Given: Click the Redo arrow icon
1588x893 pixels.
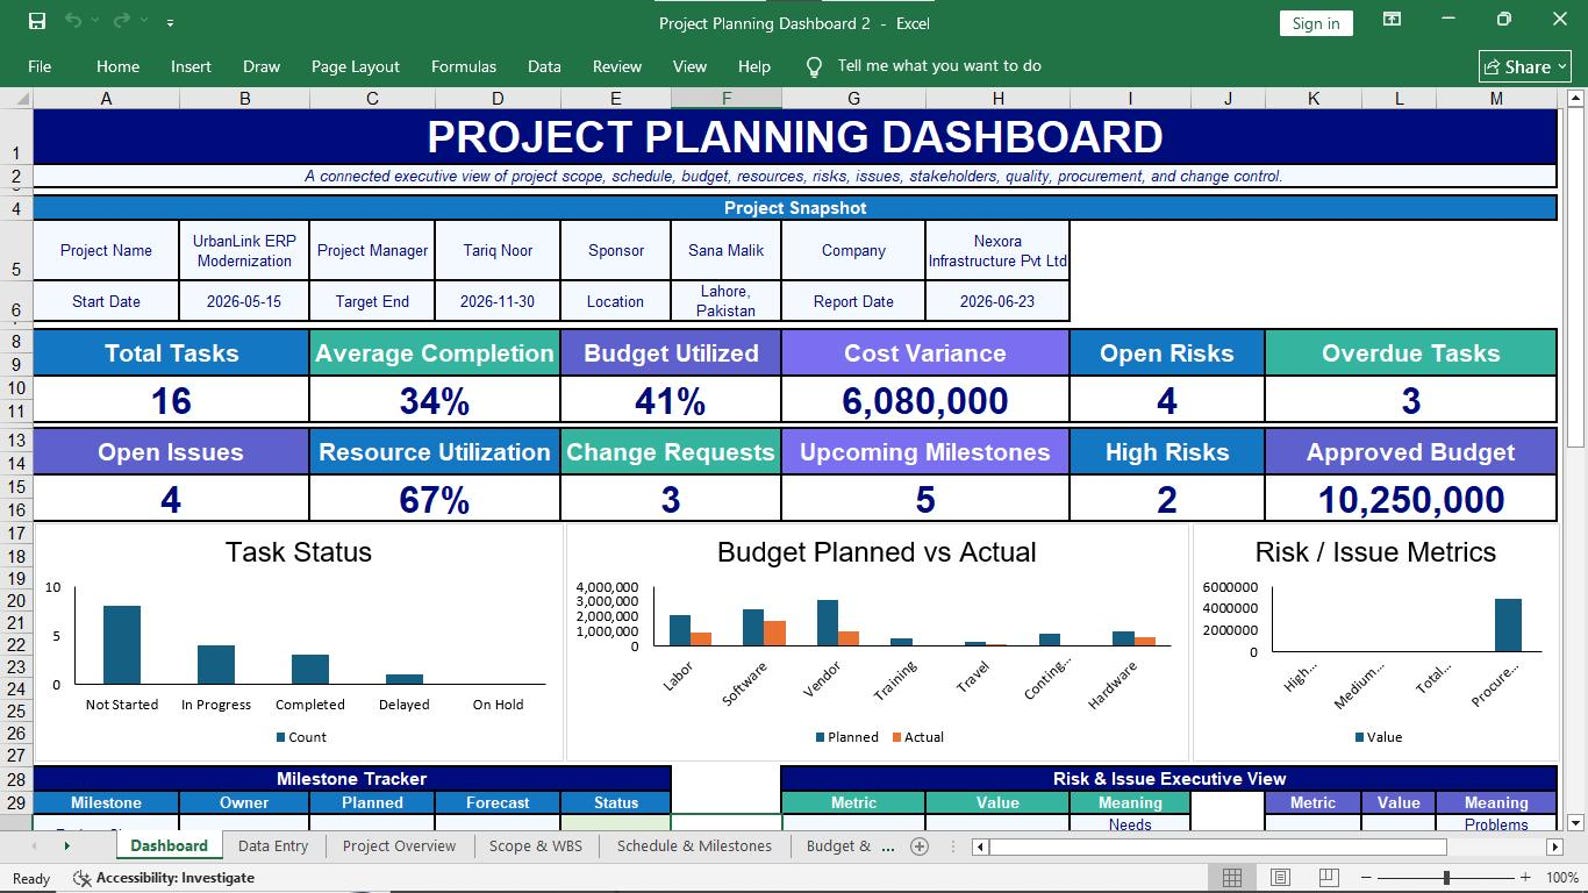Looking at the screenshot, I should pyautogui.click(x=122, y=21).
